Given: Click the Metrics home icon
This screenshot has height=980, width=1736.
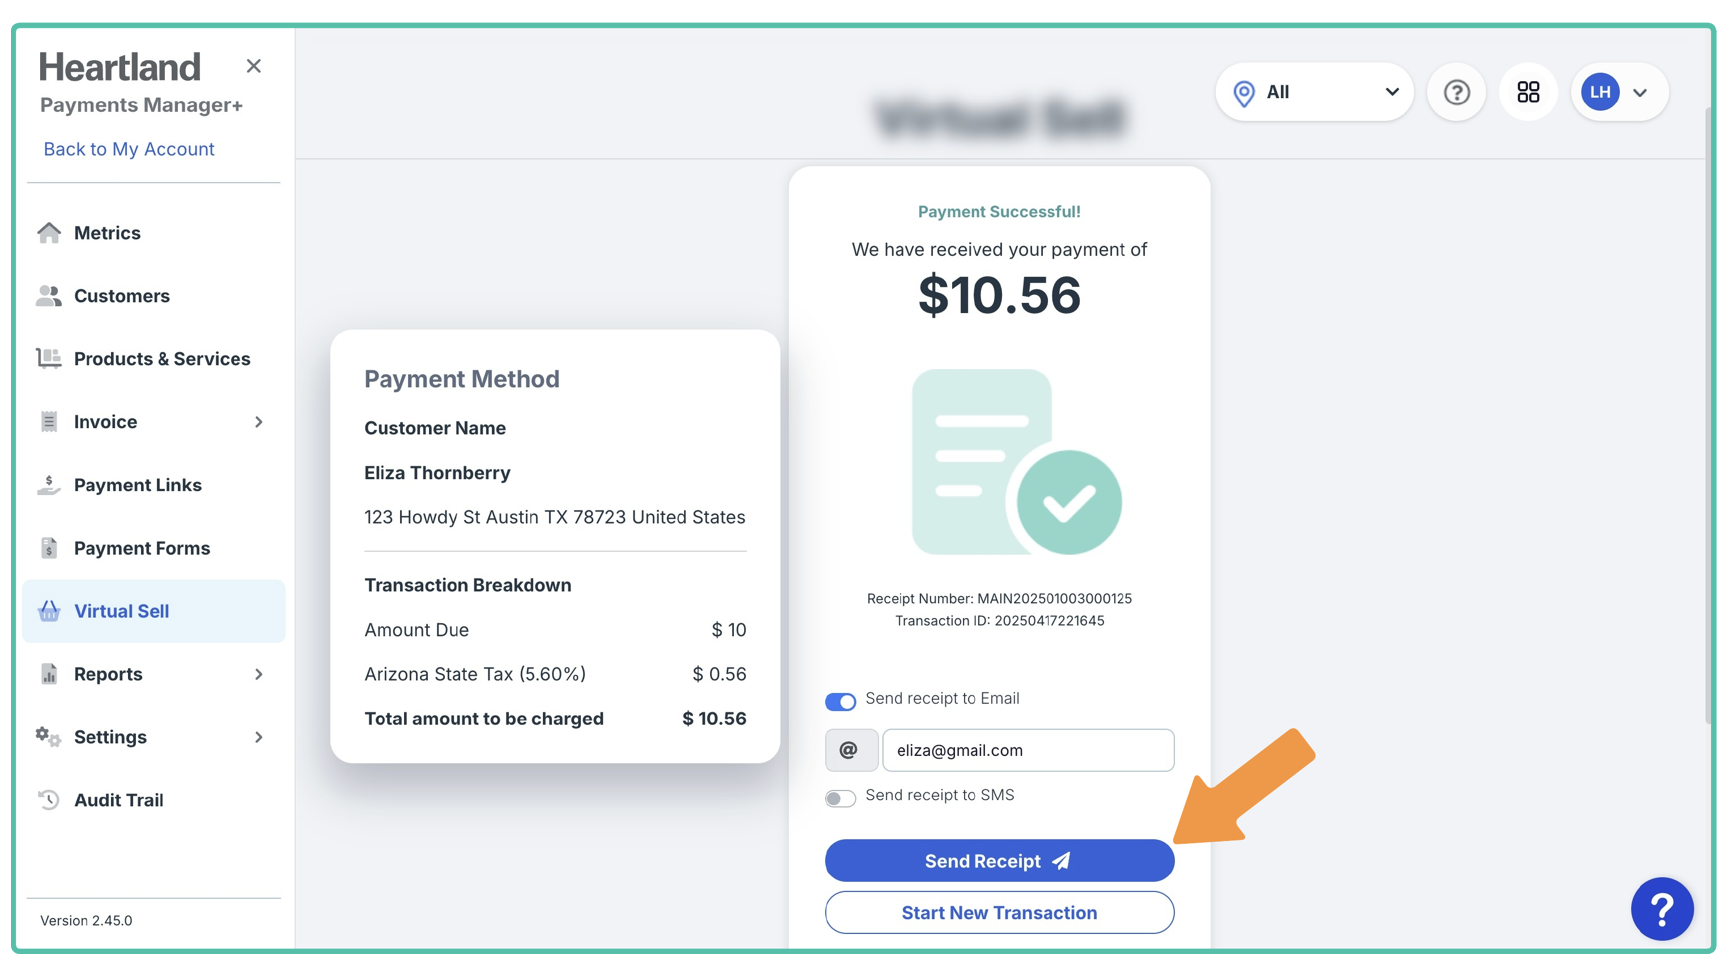Looking at the screenshot, I should click(49, 233).
